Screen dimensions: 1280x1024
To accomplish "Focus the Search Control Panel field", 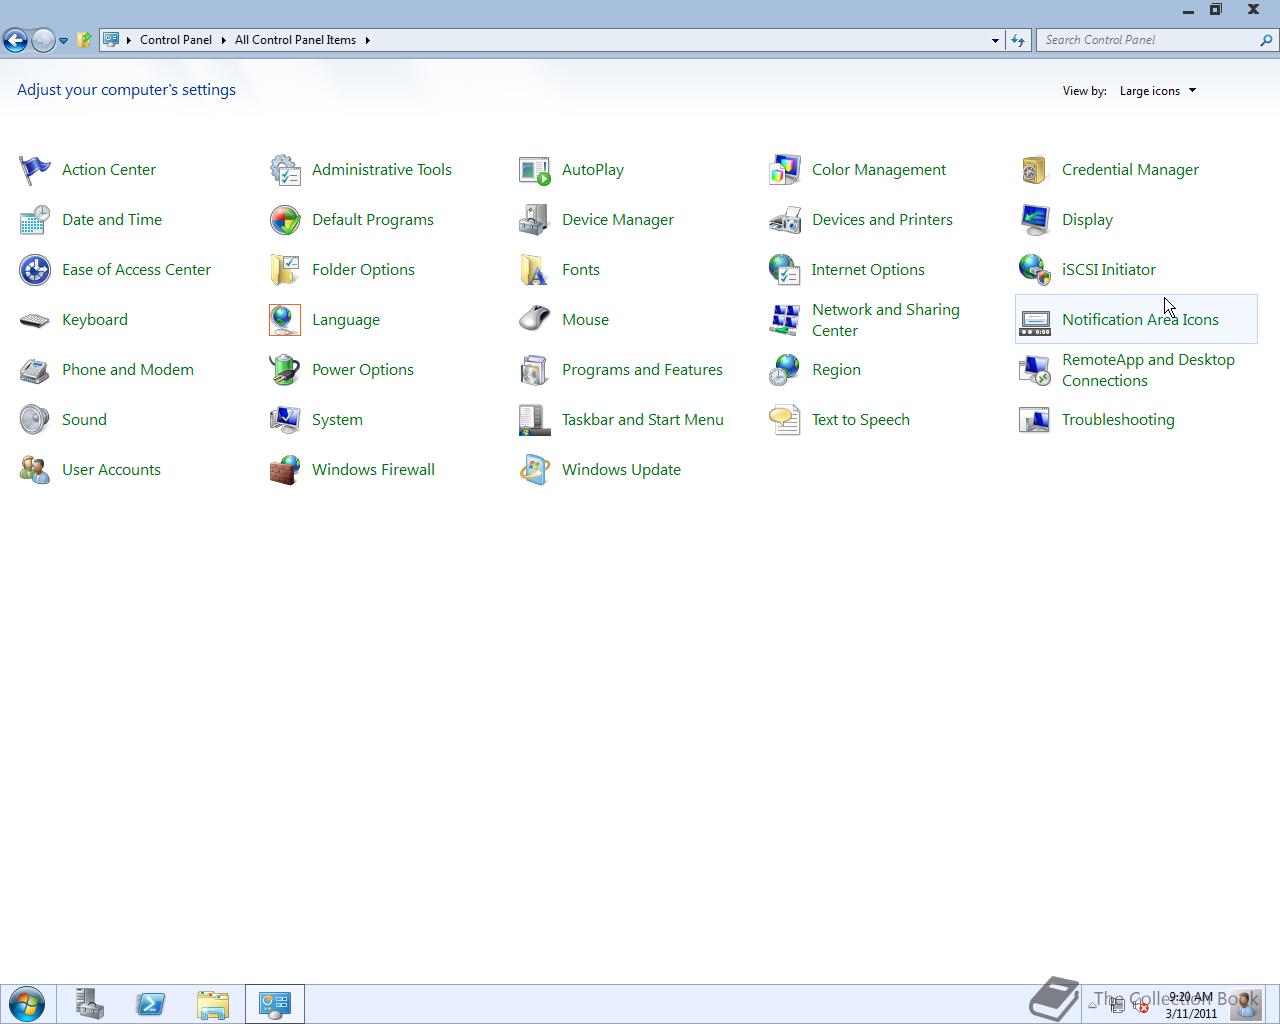I will pyautogui.click(x=1147, y=40).
